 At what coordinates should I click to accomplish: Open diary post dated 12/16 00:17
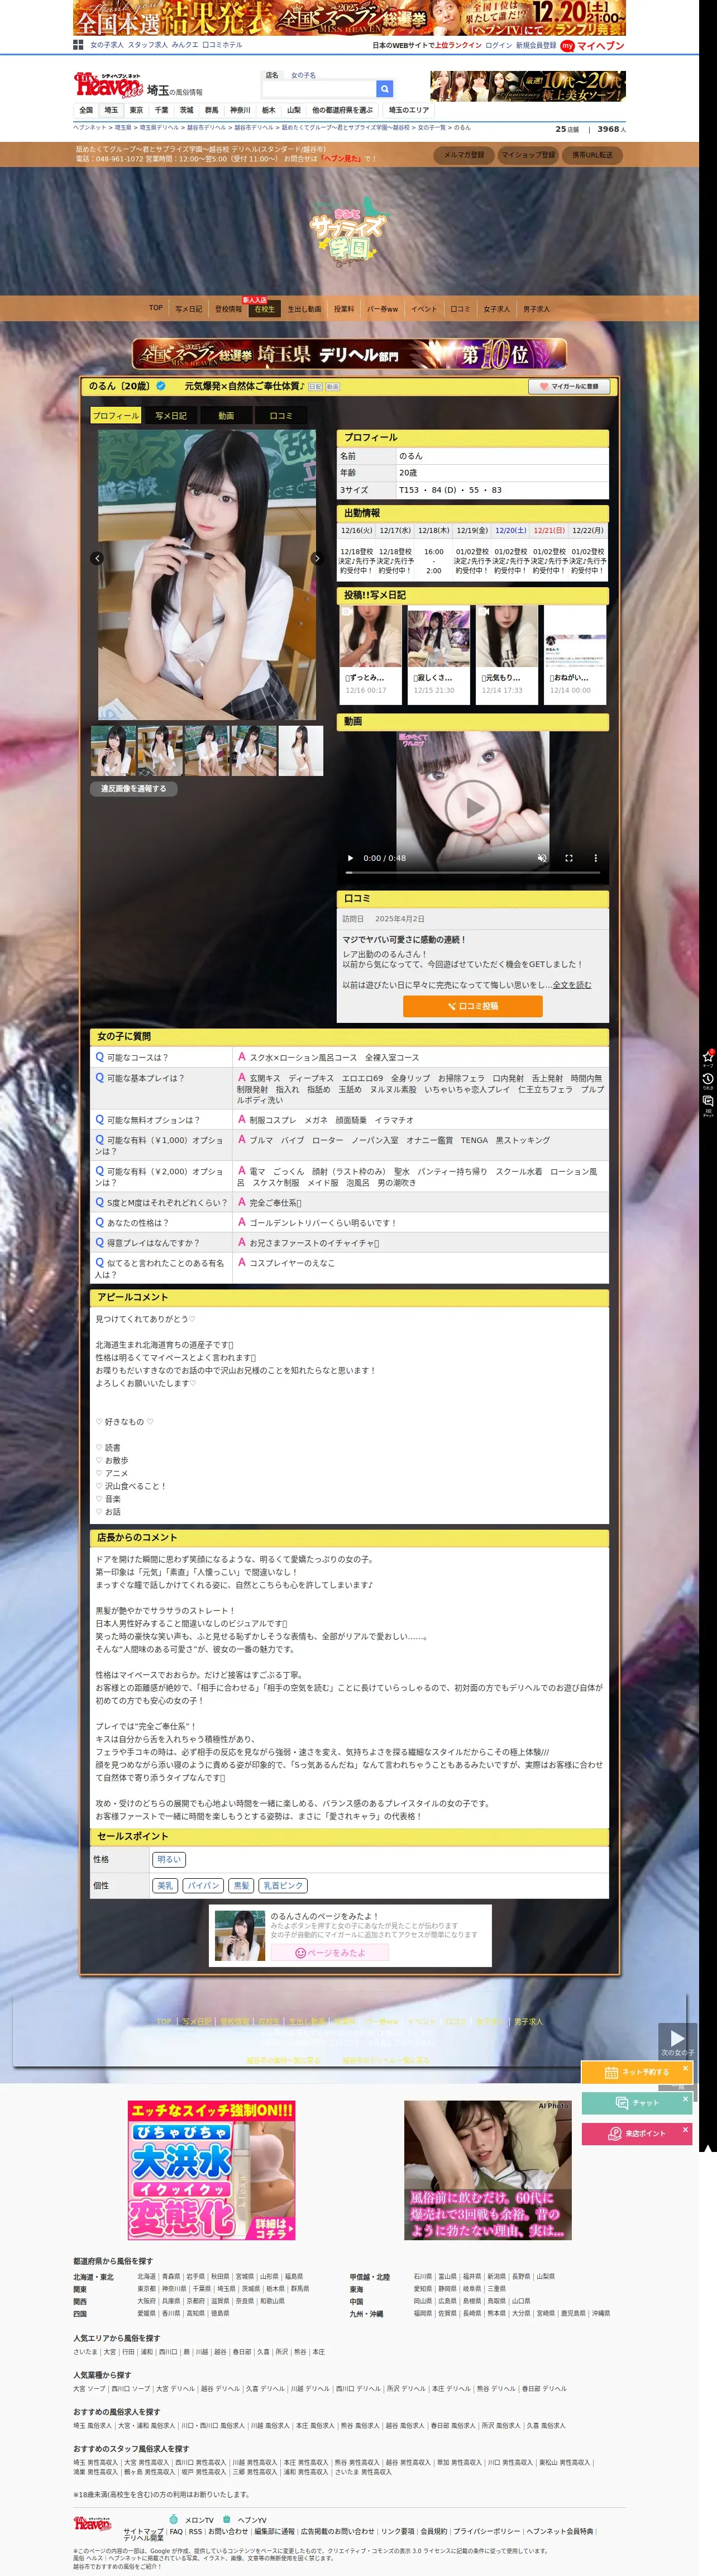370,654
